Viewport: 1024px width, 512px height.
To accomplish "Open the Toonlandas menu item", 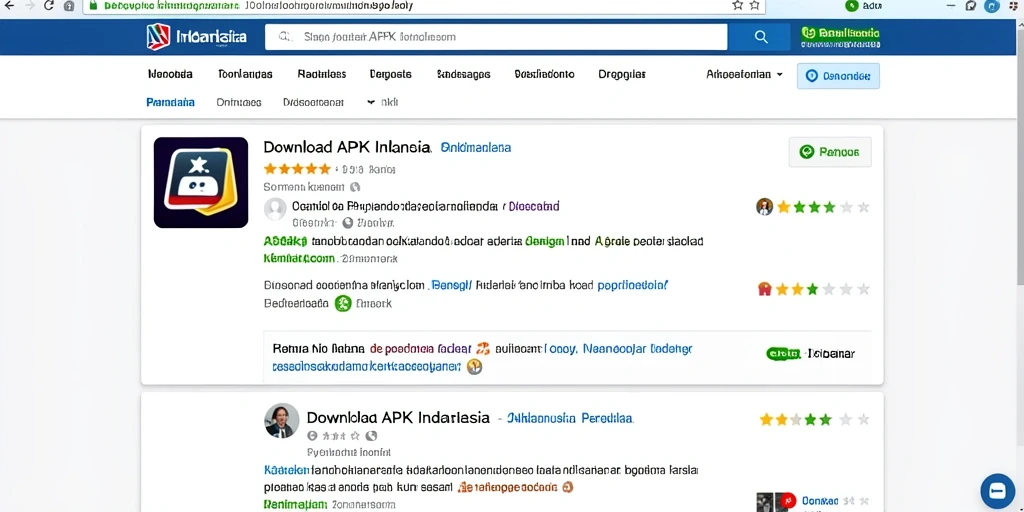I will 246,74.
